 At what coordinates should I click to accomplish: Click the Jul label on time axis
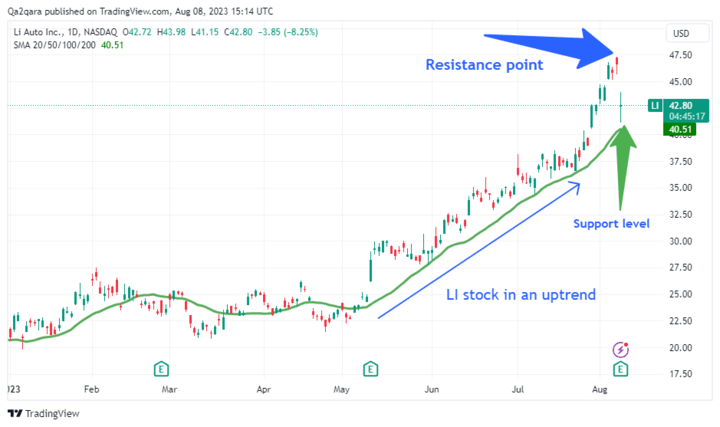518,389
